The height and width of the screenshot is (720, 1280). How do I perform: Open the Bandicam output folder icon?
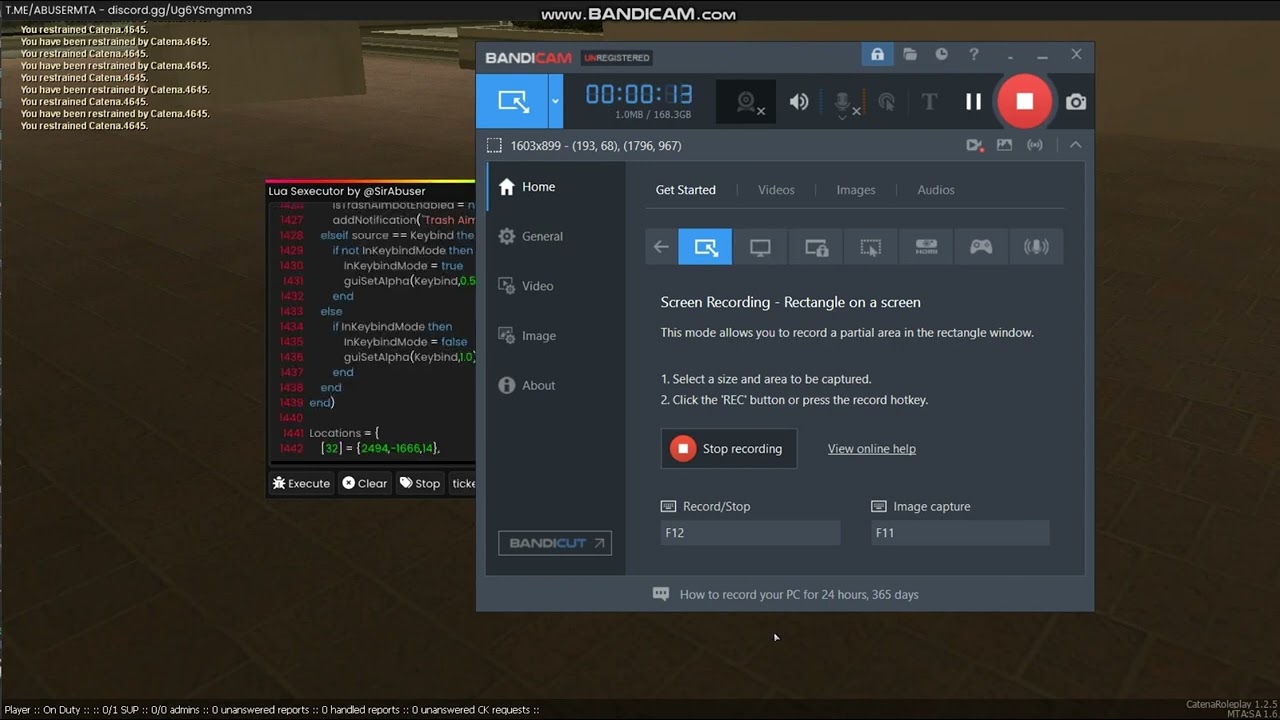(910, 55)
